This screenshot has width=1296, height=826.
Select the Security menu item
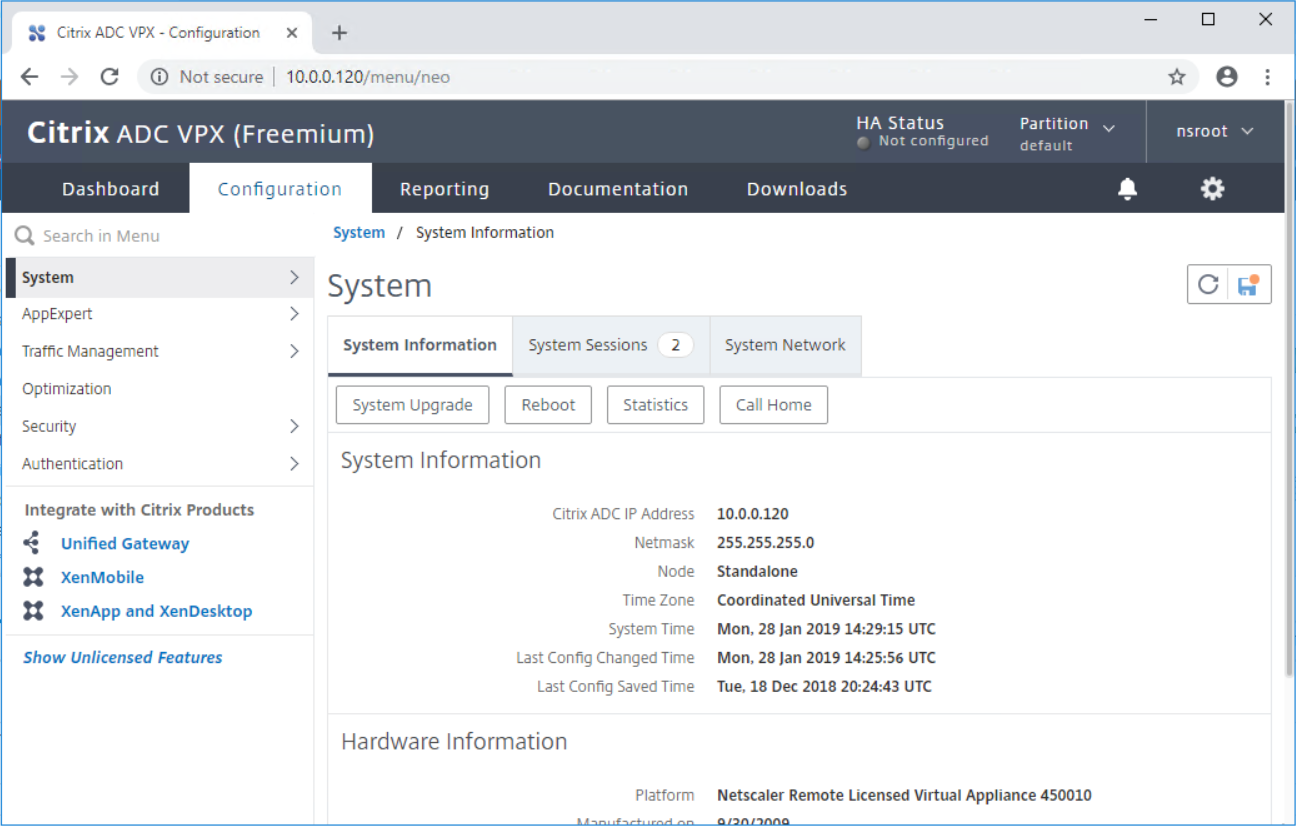160,426
